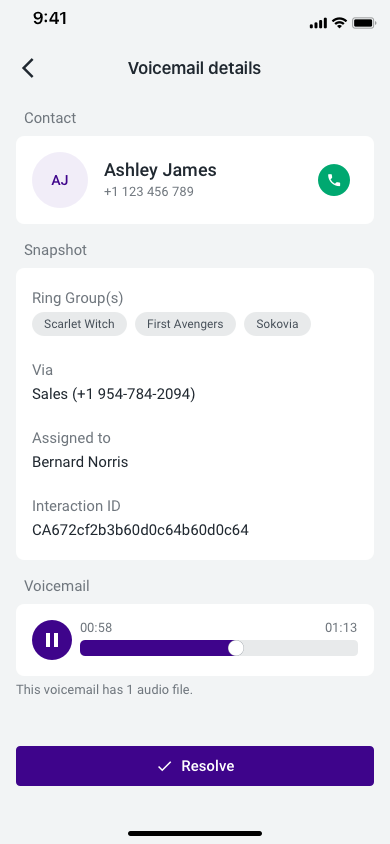Tap the Ashley James contact name
390x844 pixels.
coord(160,170)
